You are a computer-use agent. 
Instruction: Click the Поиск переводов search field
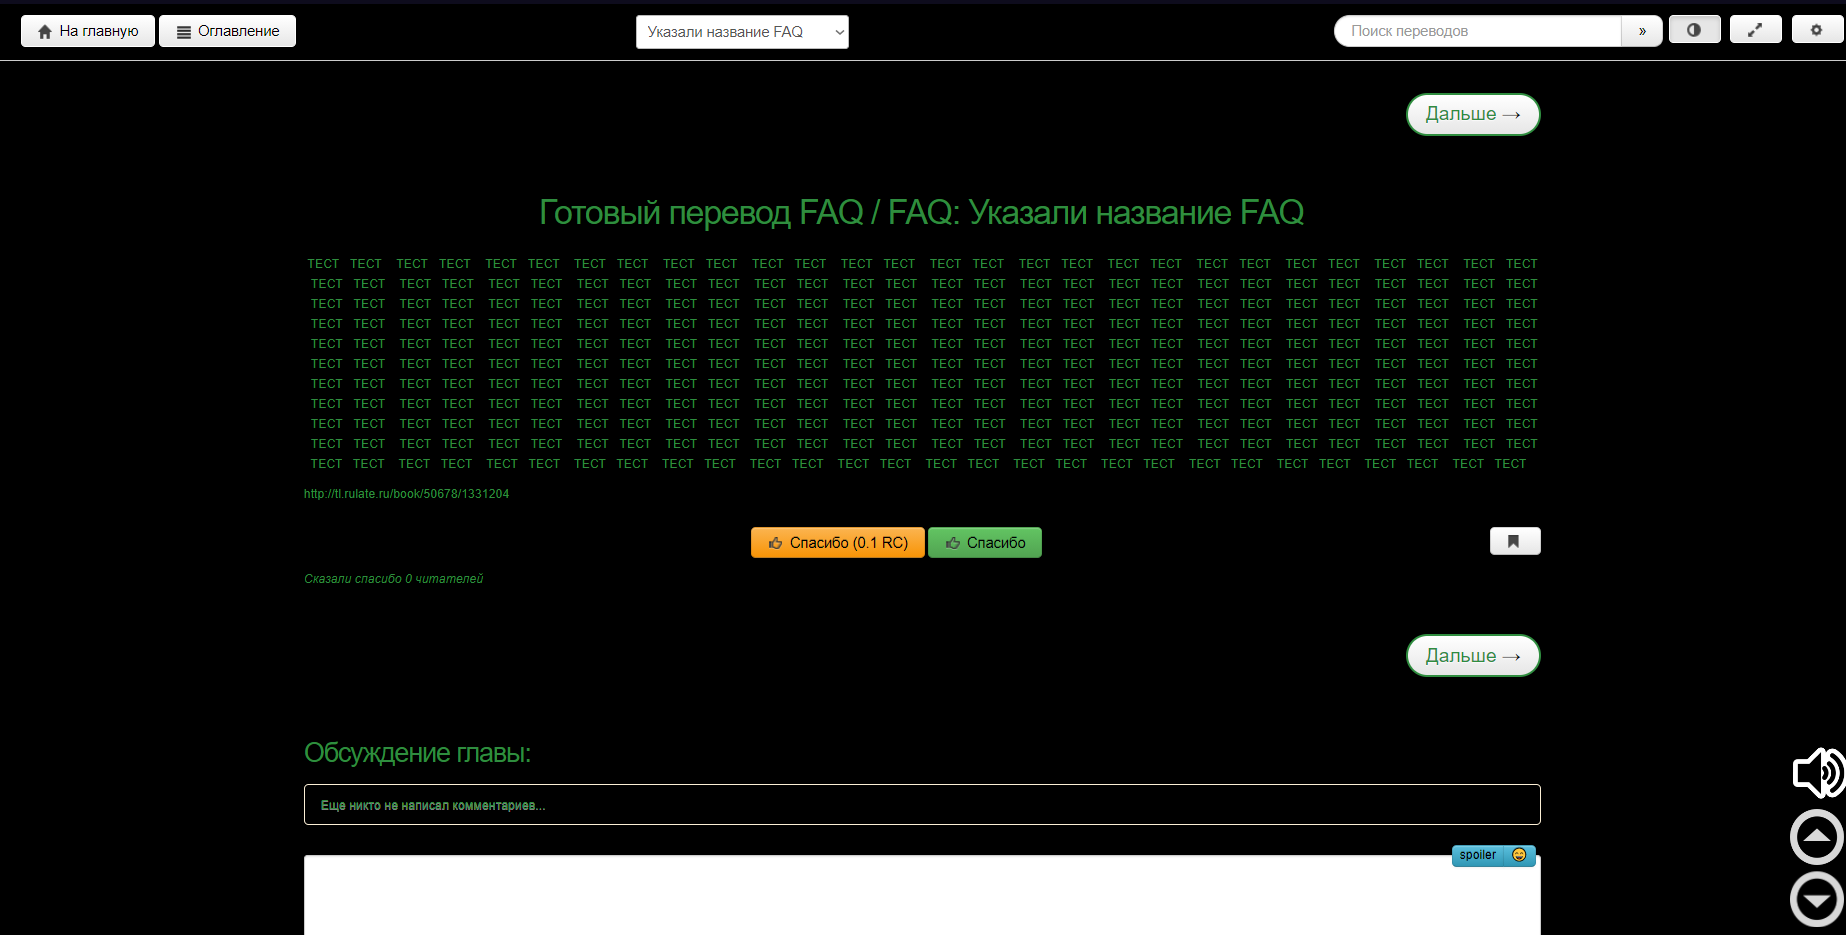(1476, 31)
